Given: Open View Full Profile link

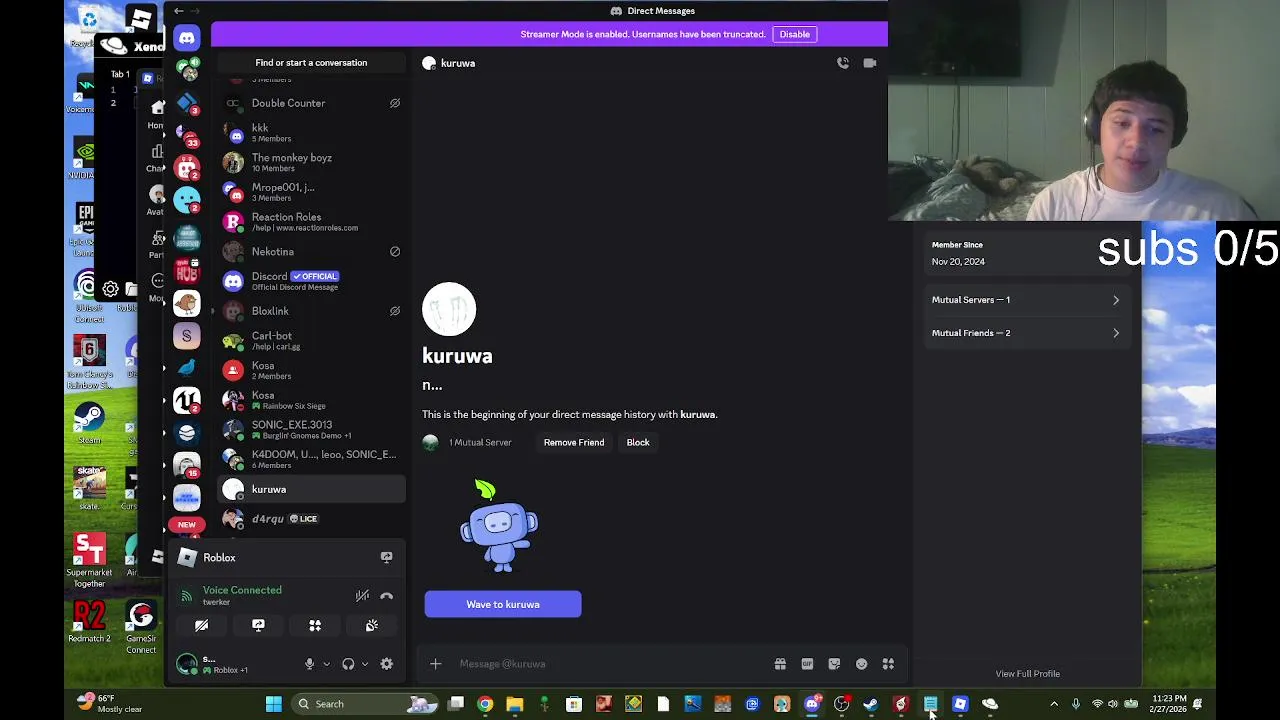Looking at the screenshot, I should (1027, 674).
